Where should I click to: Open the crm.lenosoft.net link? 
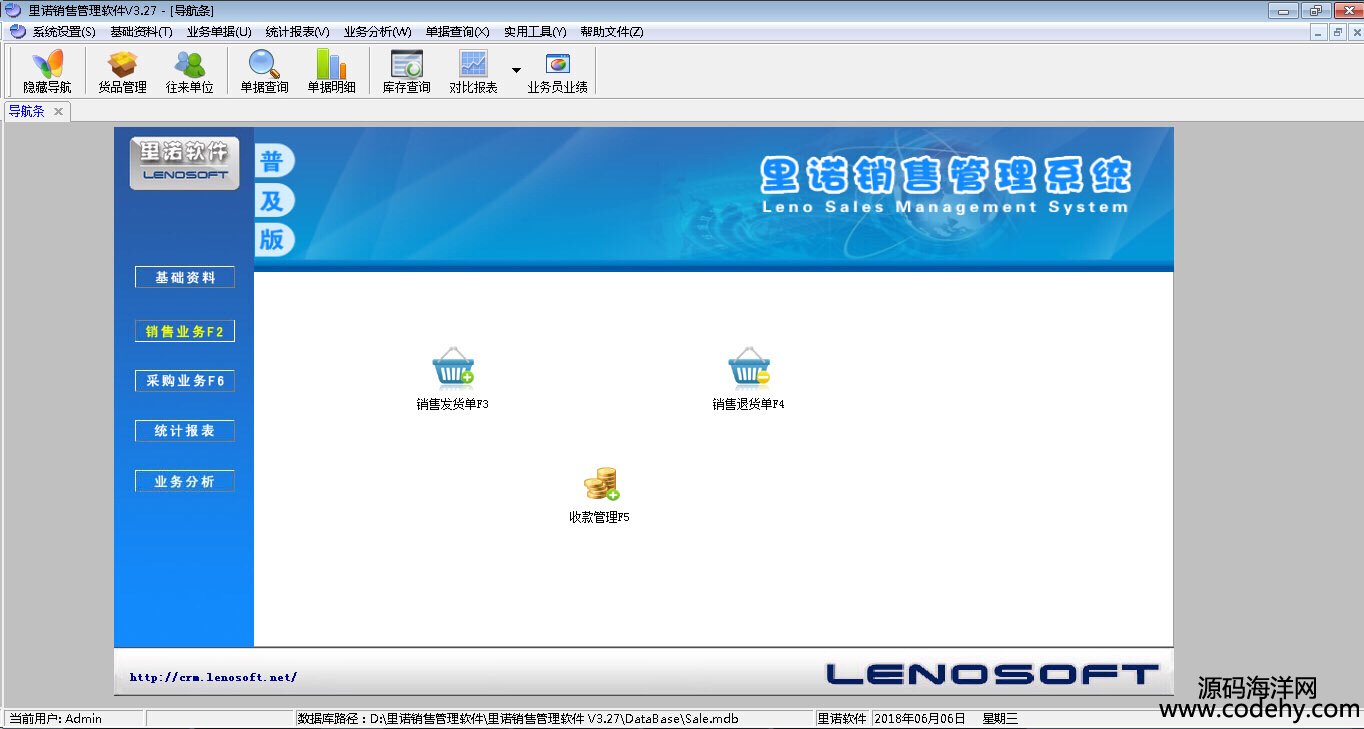213,677
